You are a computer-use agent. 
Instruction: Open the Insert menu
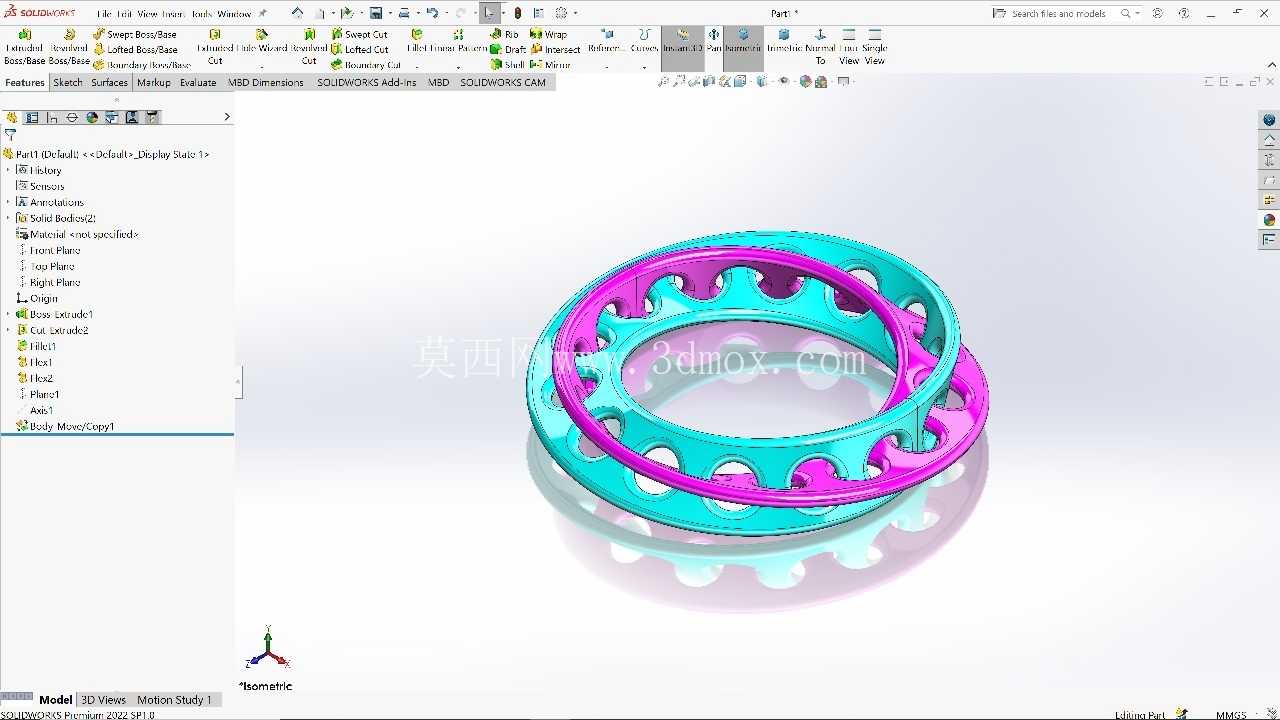[x=173, y=14]
